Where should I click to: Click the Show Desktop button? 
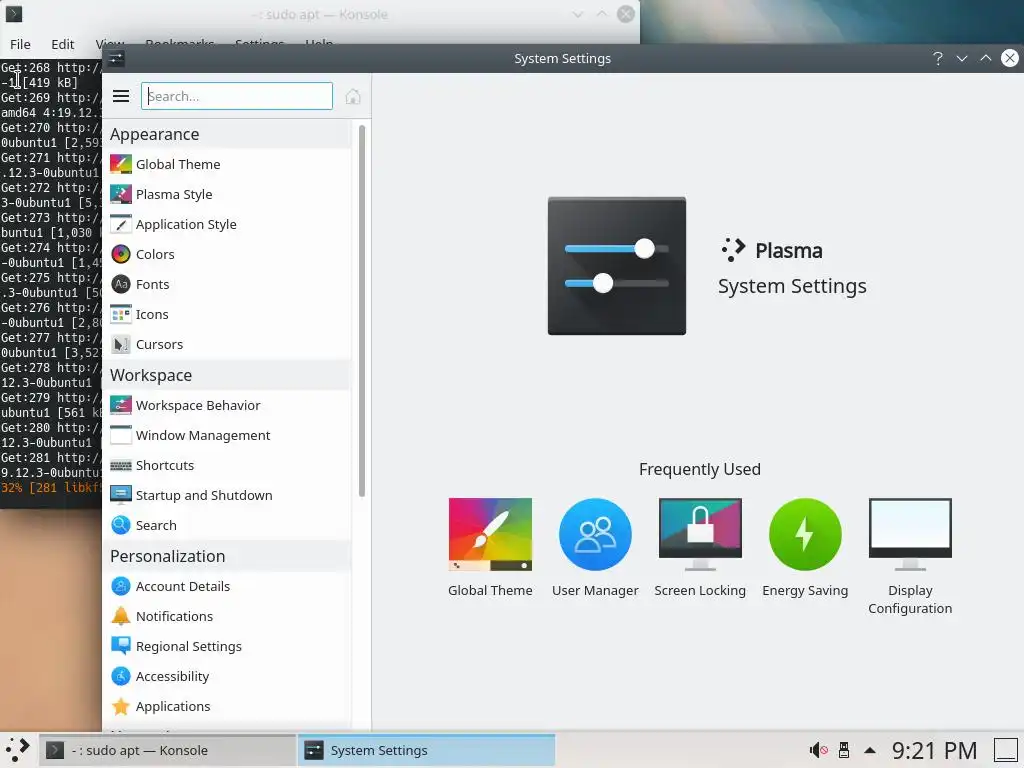click(x=1006, y=750)
